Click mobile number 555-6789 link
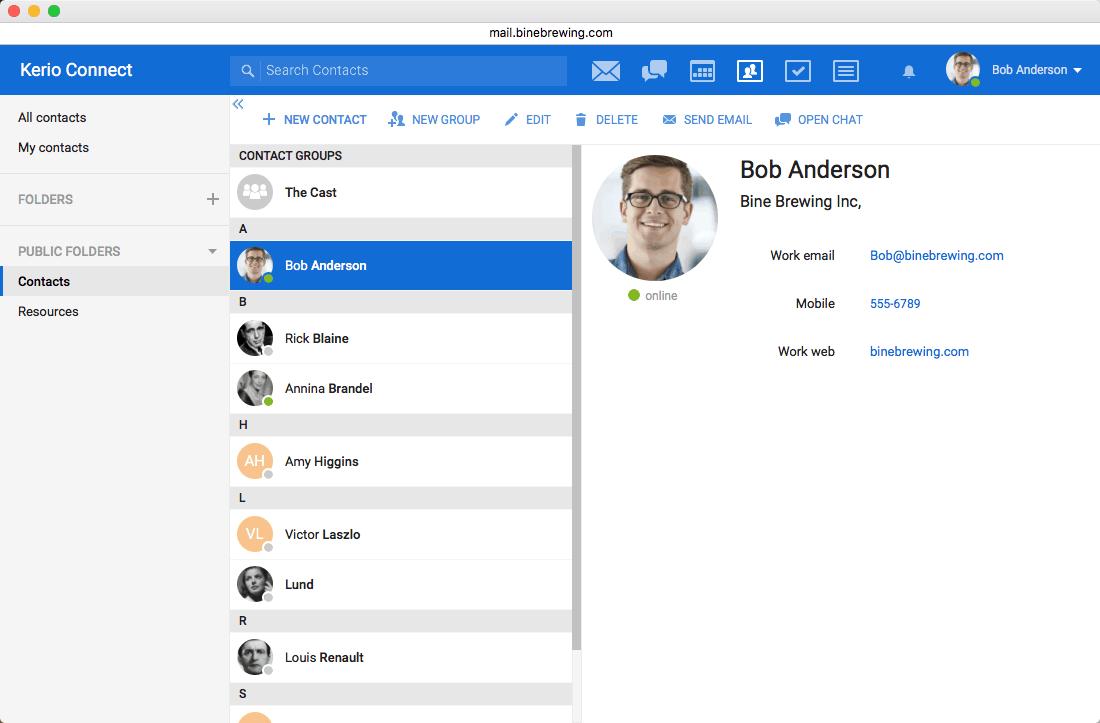Screen dimensions: 1100x723 tap(895, 304)
